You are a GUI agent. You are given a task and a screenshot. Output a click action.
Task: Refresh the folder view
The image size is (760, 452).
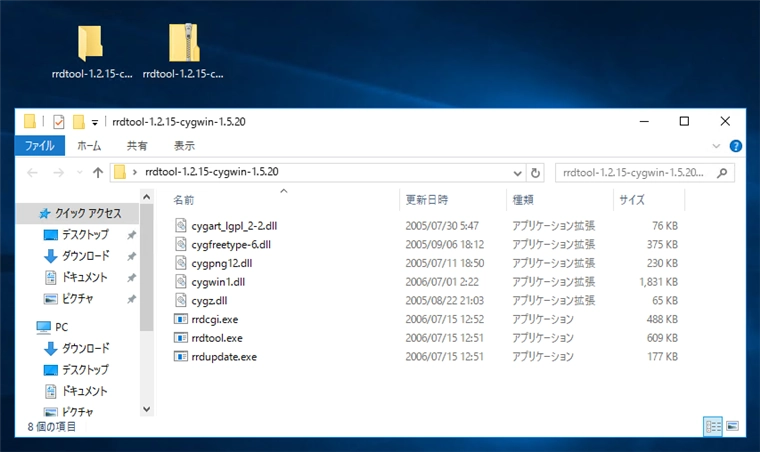pos(535,173)
